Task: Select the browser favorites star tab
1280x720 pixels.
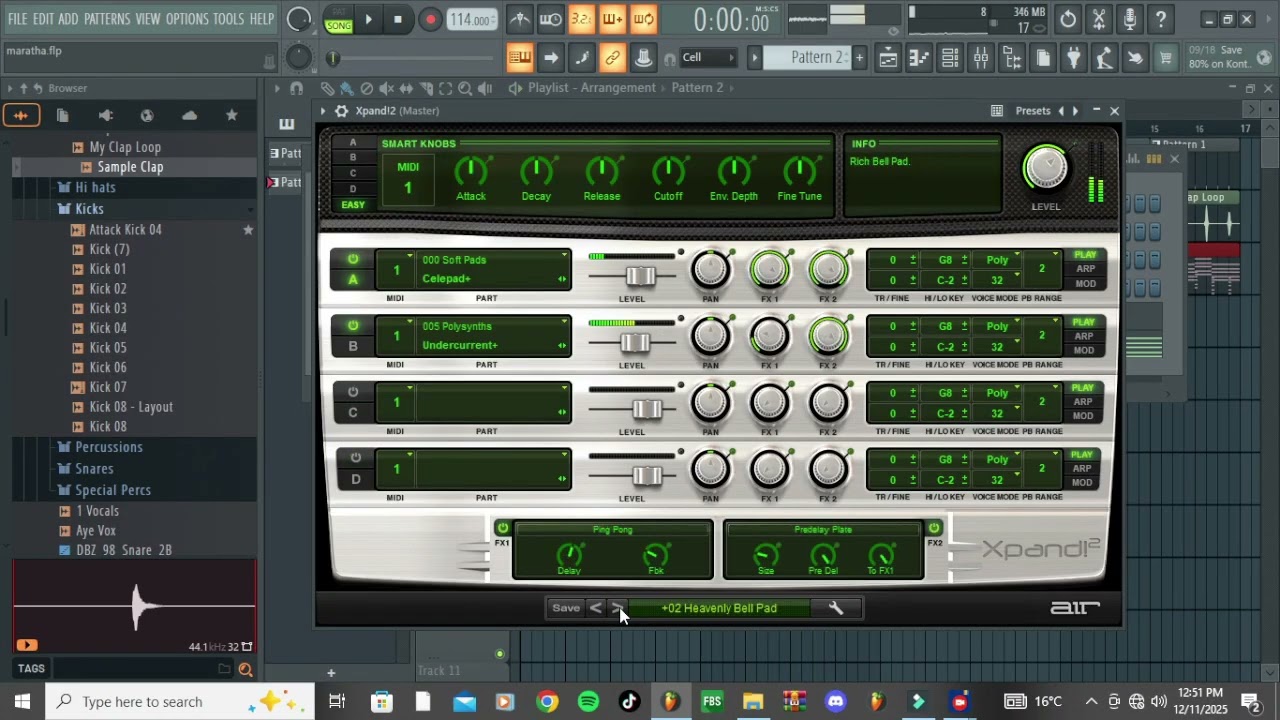Action: click(231, 116)
